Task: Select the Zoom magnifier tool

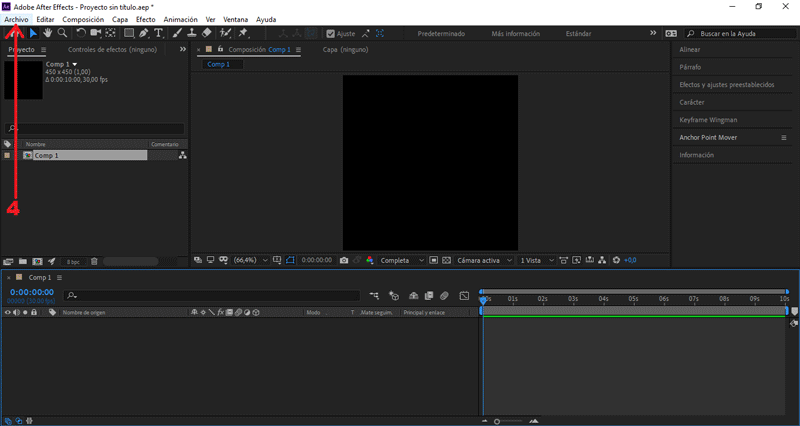Action: (62, 33)
